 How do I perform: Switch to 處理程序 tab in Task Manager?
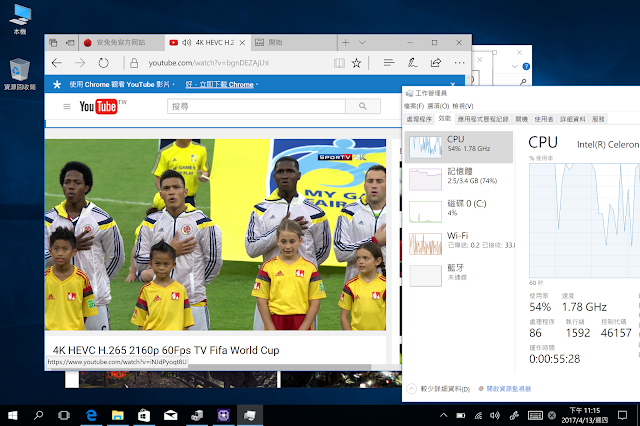click(x=419, y=119)
